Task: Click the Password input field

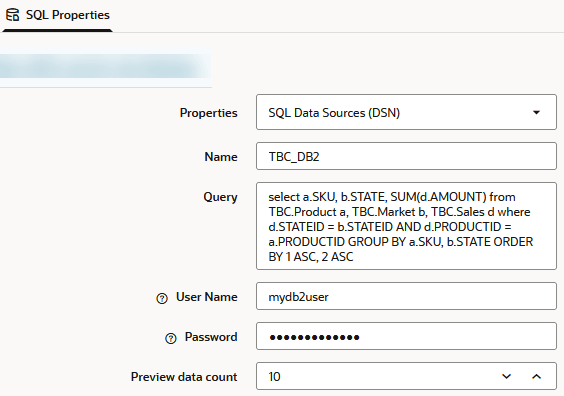Action: [406, 336]
